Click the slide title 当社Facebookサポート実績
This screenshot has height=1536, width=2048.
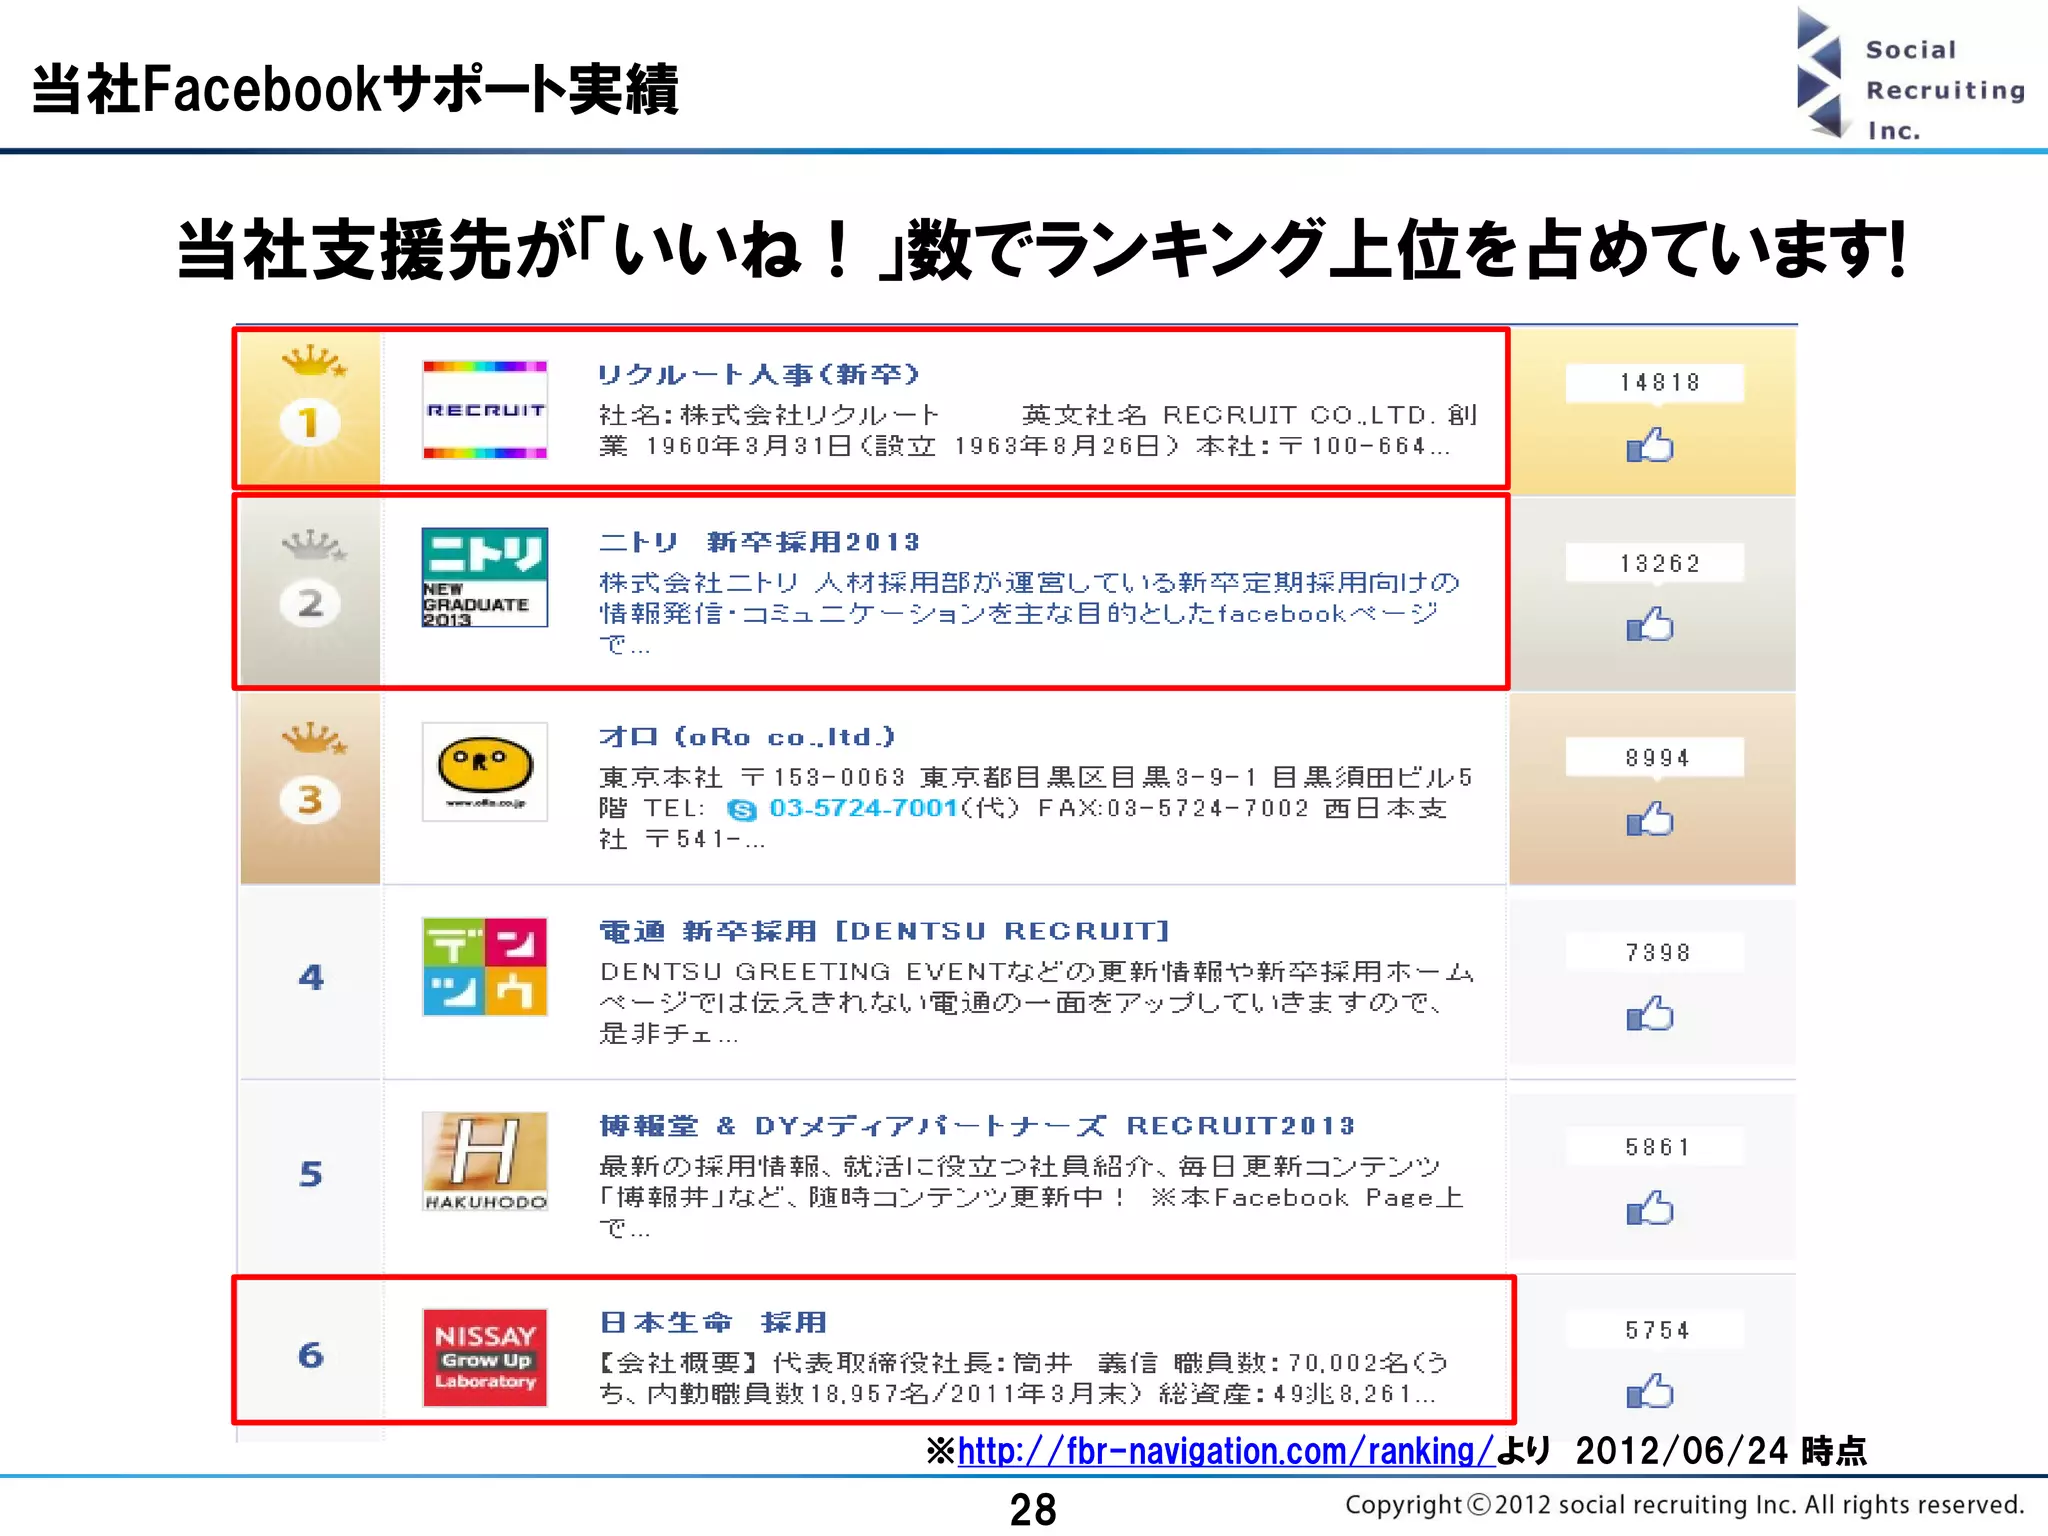tap(356, 89)
